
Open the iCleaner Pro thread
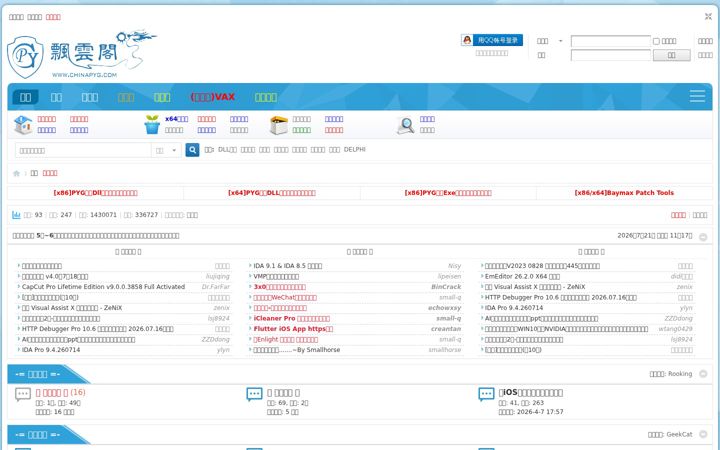pyautogui.click(x=292, y=318)
